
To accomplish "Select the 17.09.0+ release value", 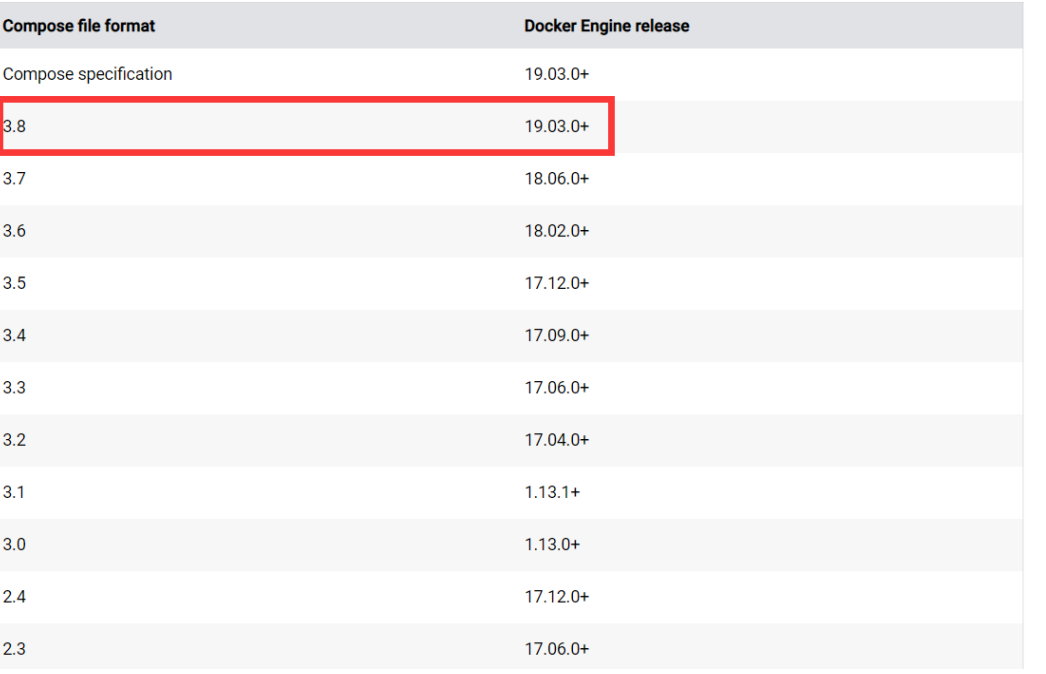I will tap(557, 335).
